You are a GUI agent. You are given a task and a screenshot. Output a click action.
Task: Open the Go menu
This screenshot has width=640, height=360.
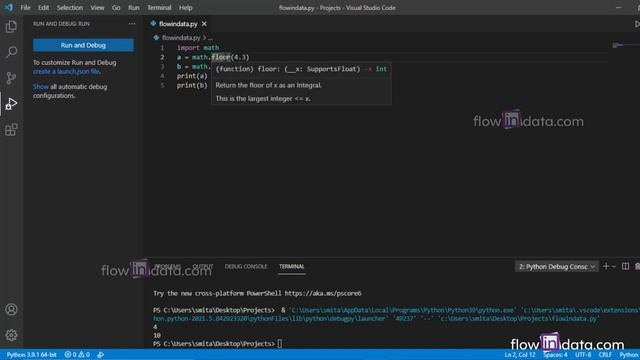coord(116,8)
